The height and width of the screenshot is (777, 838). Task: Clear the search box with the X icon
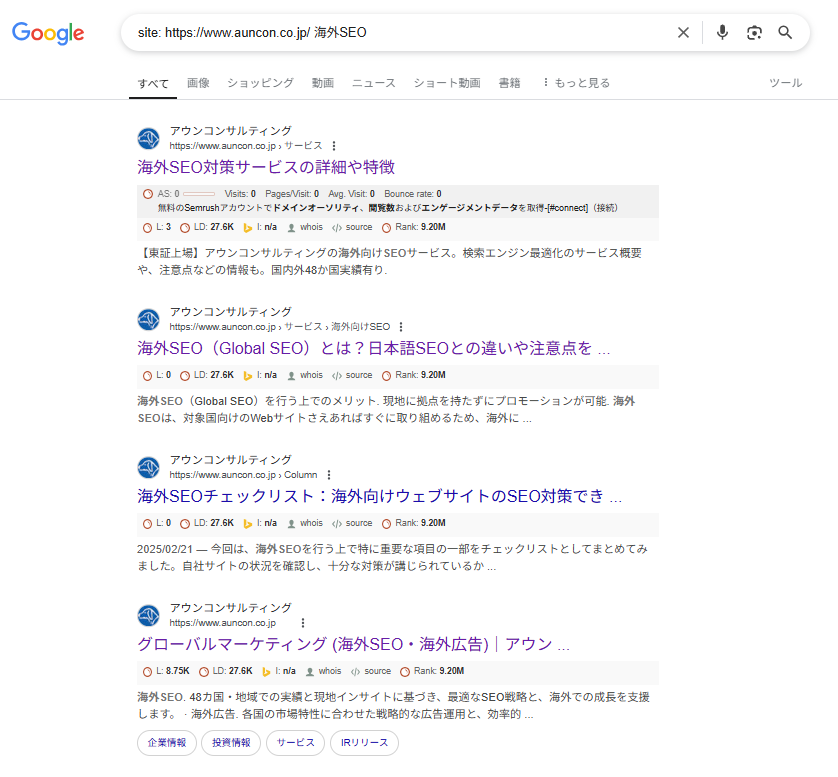click(683, 33)
